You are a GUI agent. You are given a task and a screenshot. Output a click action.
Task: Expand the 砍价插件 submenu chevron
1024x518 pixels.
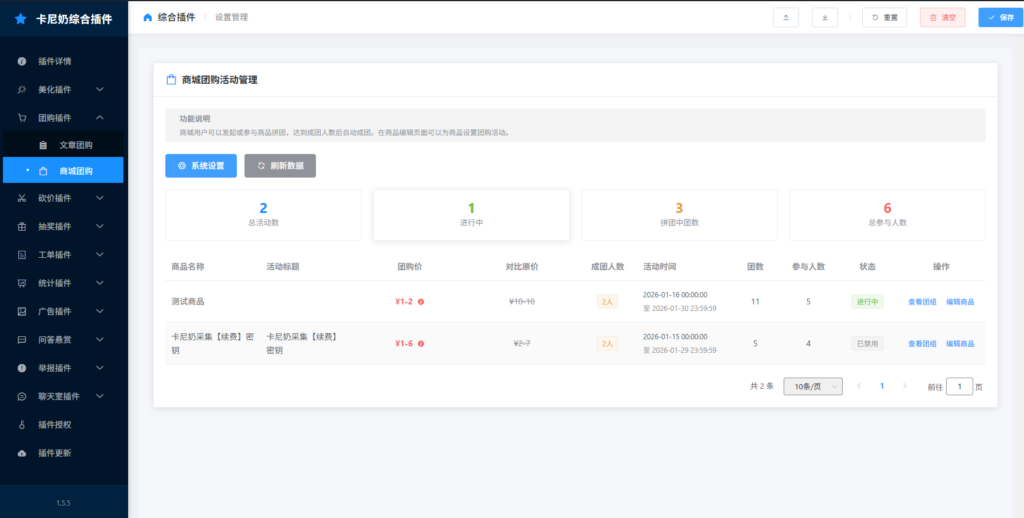100,198
